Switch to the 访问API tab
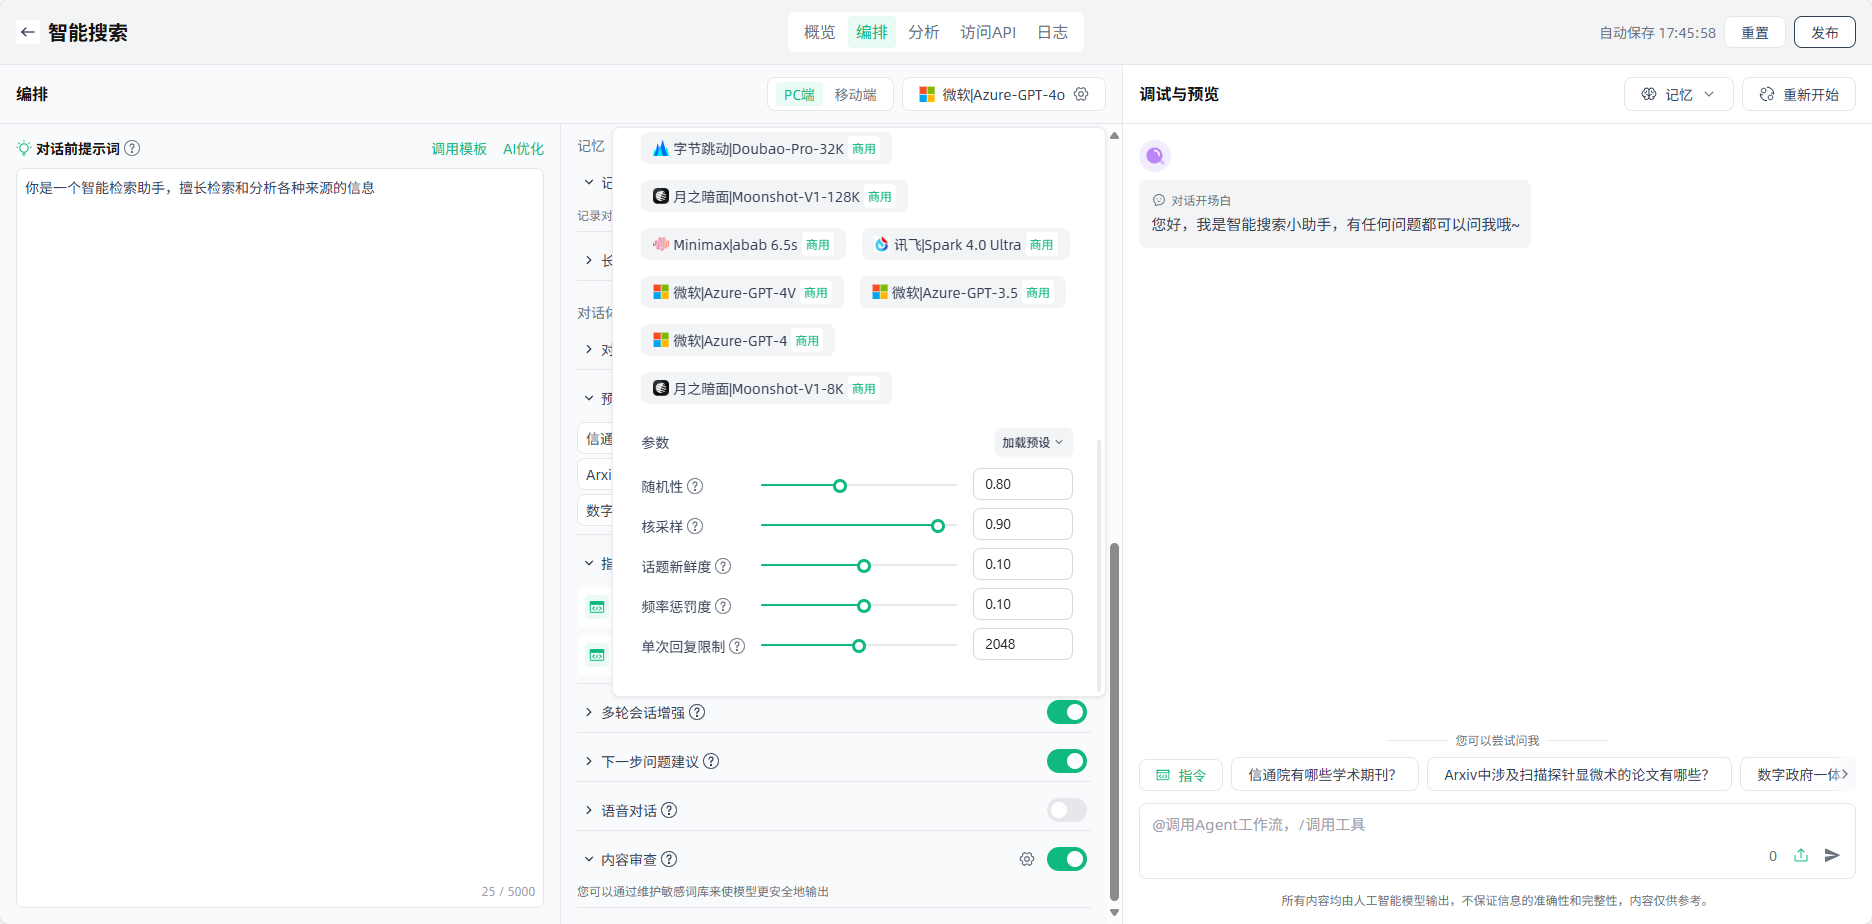Image resolution: width=1872 pixels, height=924 pixels. pos(988,32)
